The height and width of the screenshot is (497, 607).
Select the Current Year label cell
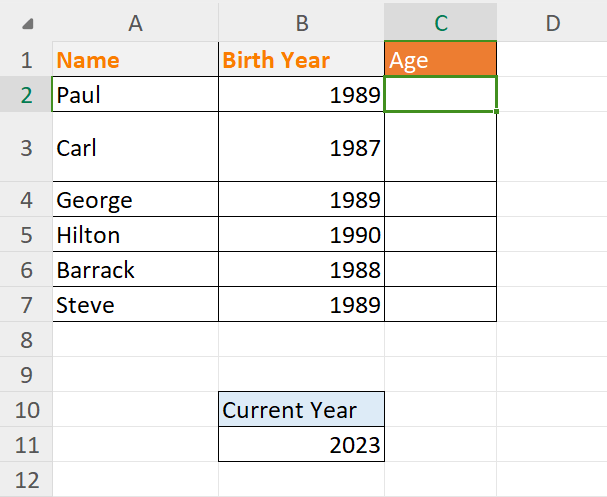pos(301,410)
